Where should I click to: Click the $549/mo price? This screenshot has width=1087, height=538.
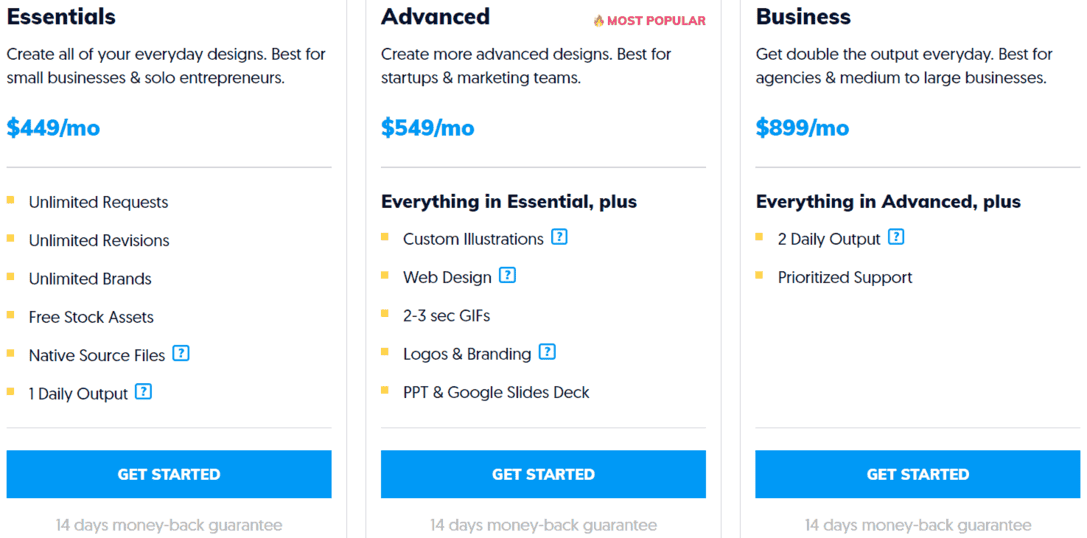pyautogui.click(x=428, y=128)
